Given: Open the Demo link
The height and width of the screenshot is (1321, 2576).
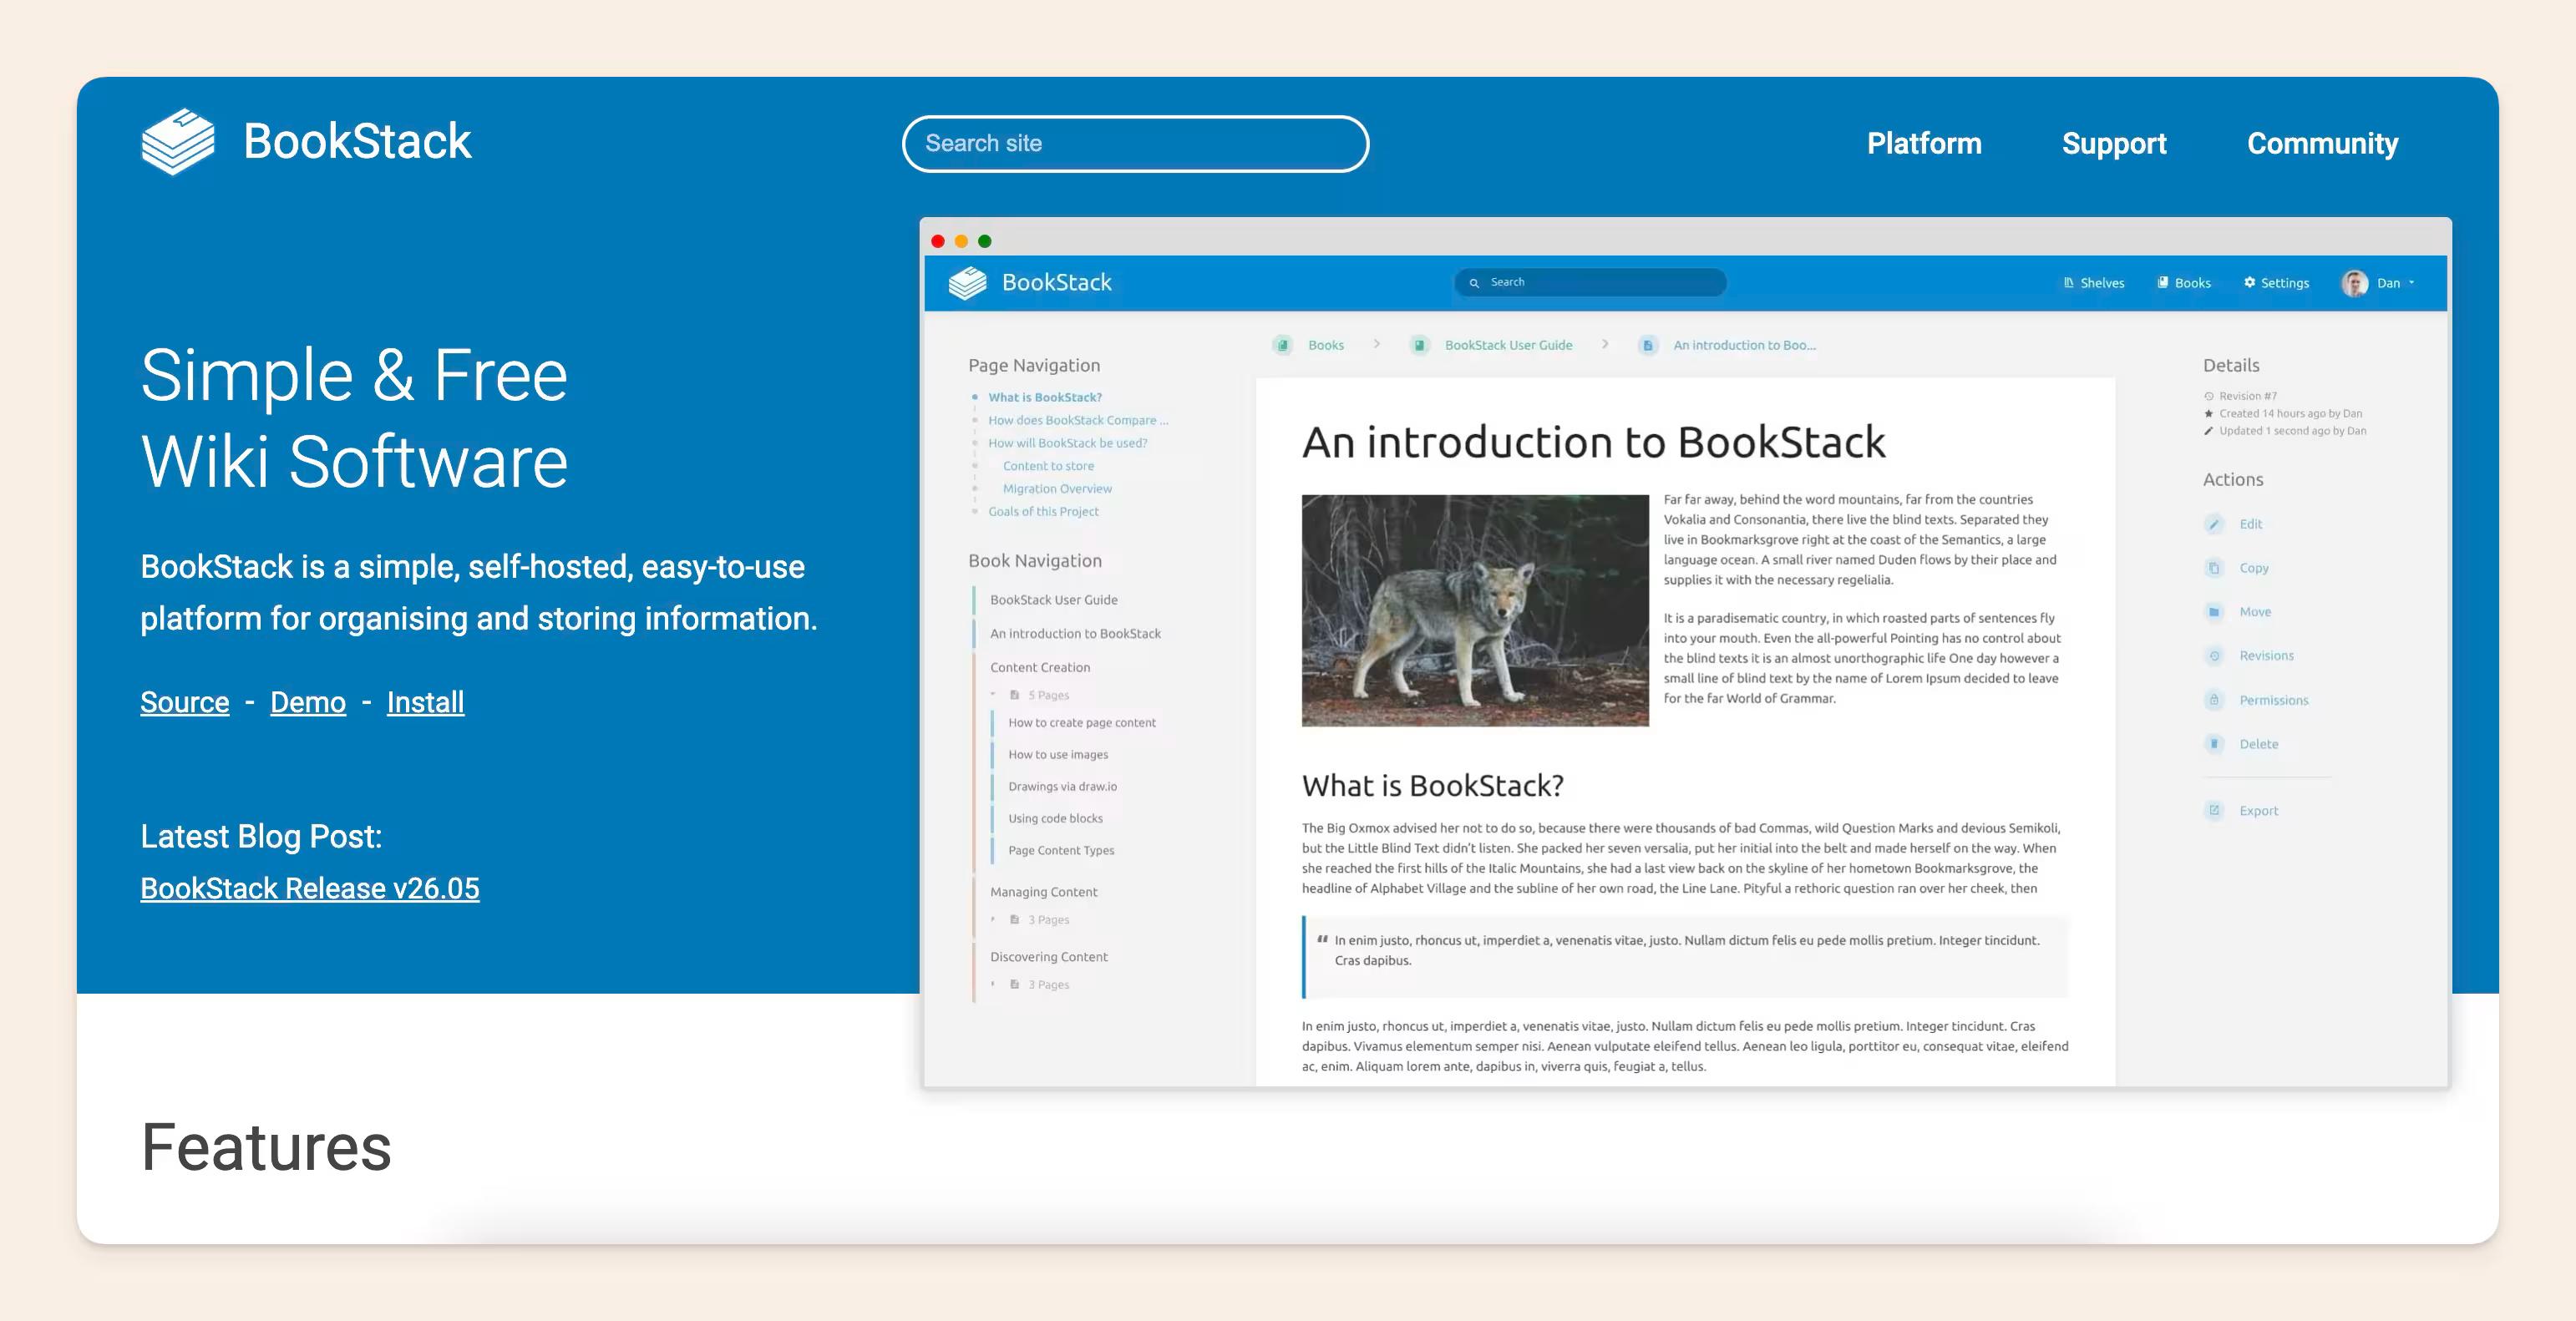Looking at the screenshot, I should click(x=308, y=702).
